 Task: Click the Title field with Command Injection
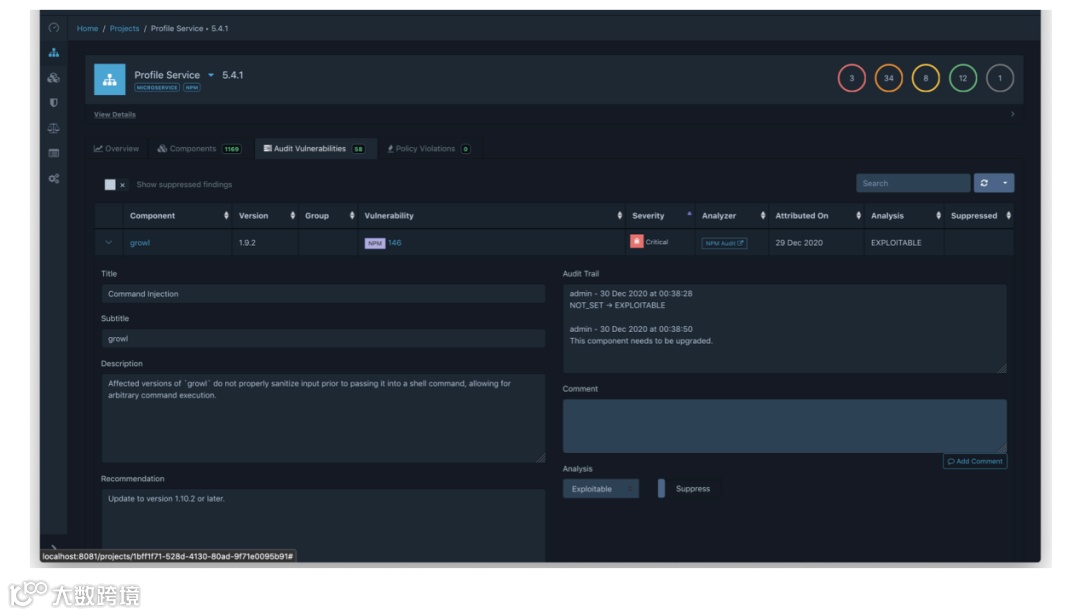pos(323,294)
